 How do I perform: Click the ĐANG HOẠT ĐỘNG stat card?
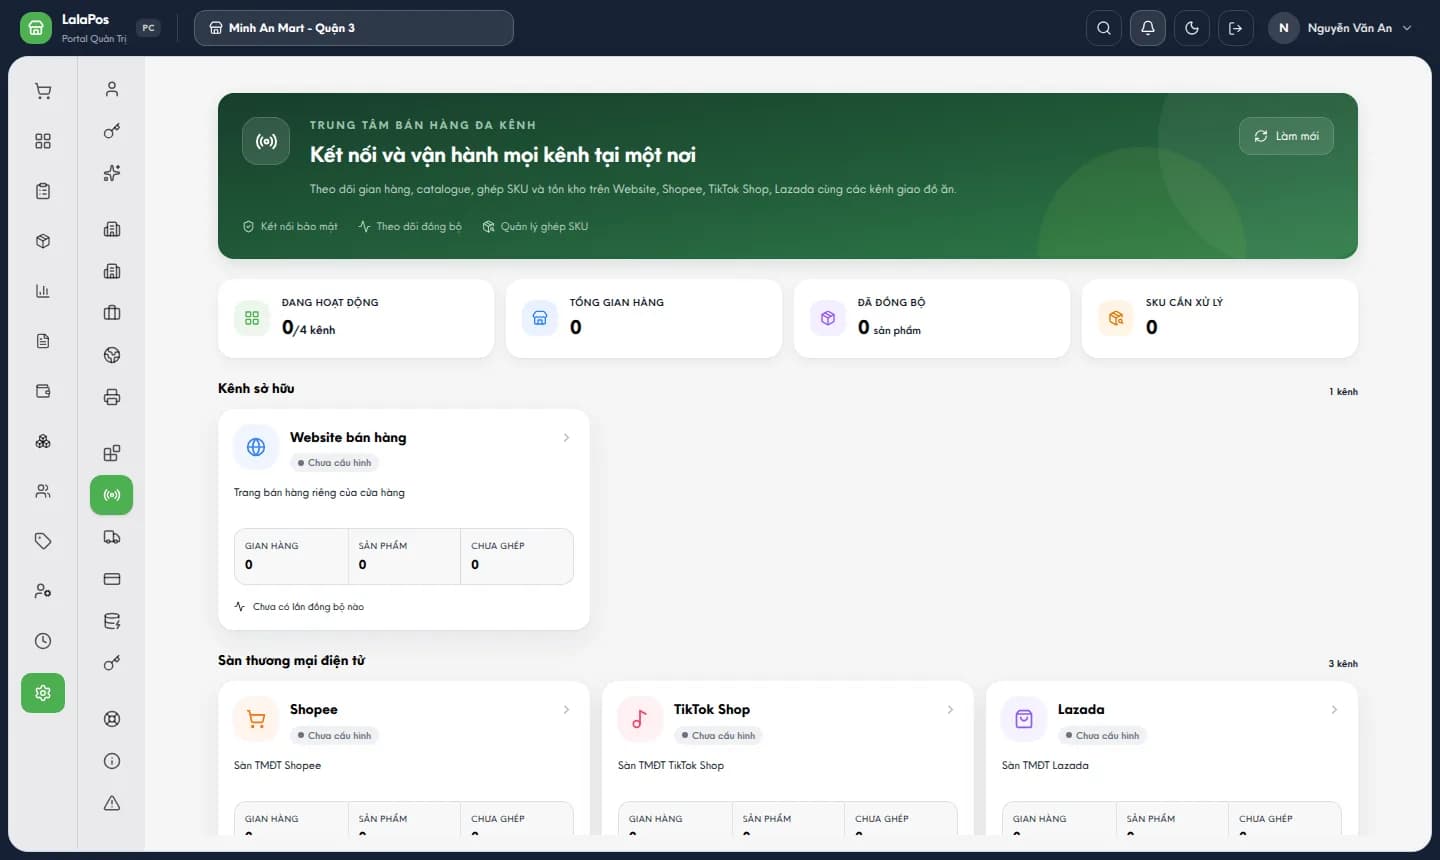pos(356,318)
